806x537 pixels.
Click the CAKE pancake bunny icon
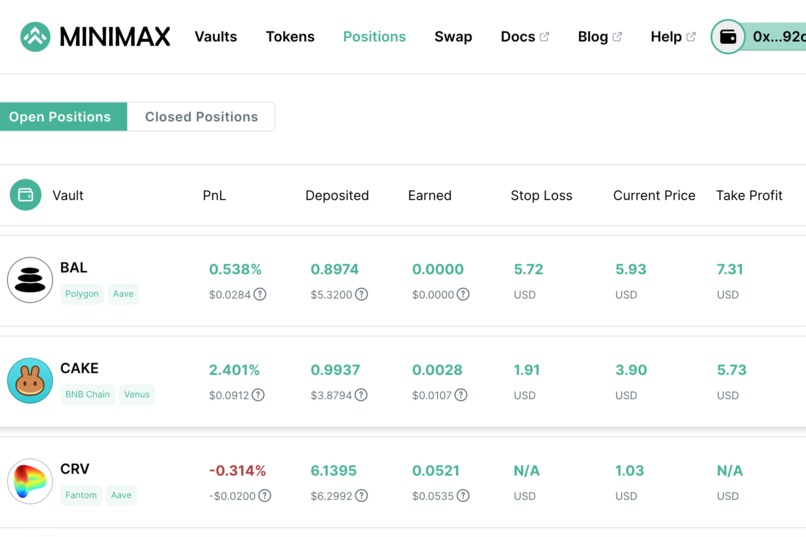point(30,380)
